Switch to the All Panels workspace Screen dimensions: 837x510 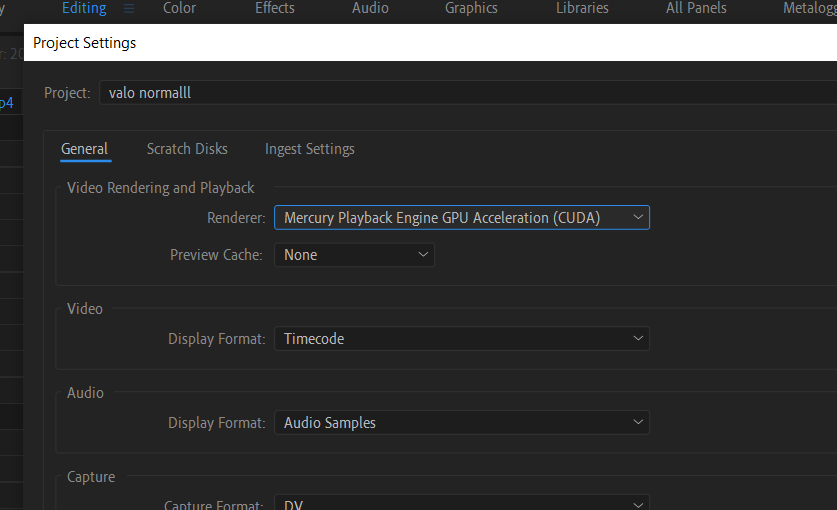696,8
